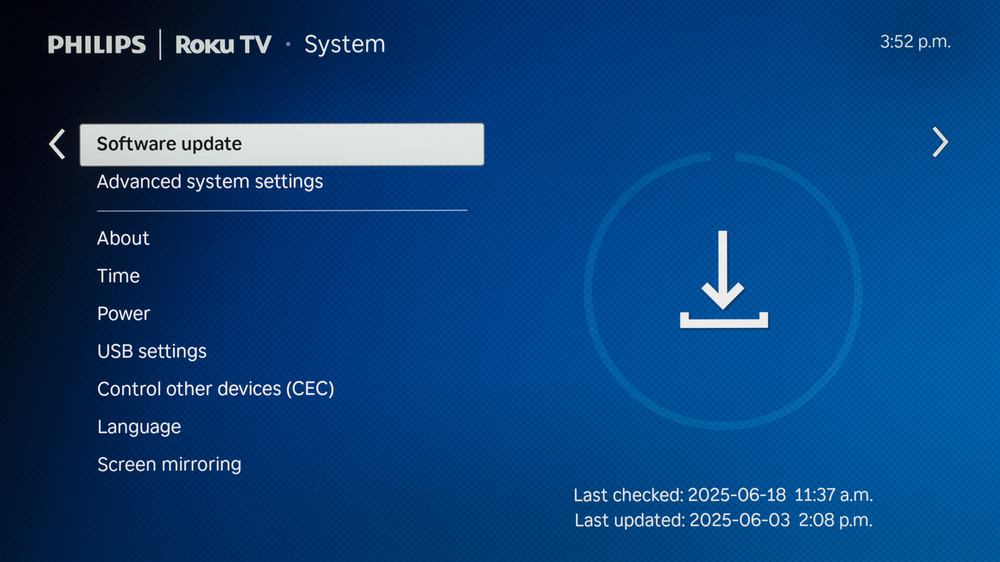Open Advanced system settings
The image size is (1000, 562).
coord(210,182)
